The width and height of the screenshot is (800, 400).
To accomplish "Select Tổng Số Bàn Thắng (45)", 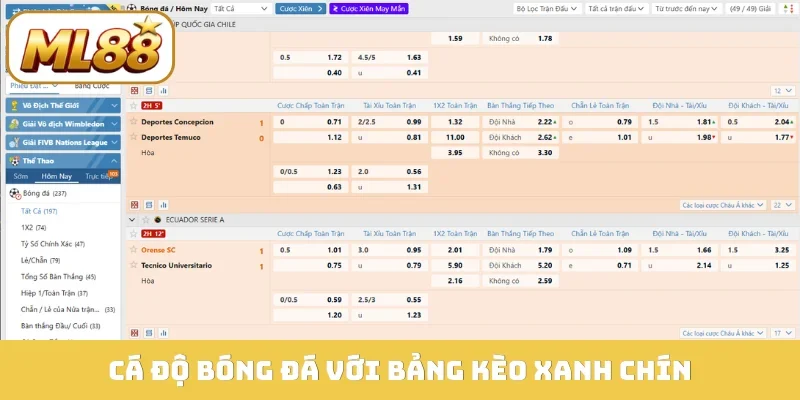I will click(x=58, y=277).
